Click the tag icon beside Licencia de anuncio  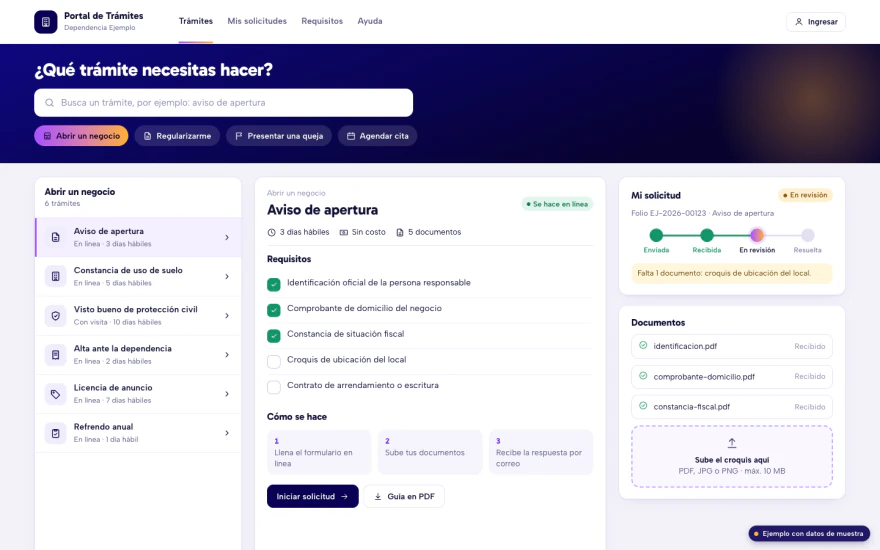pyautogui.click(x=56, y=394)
